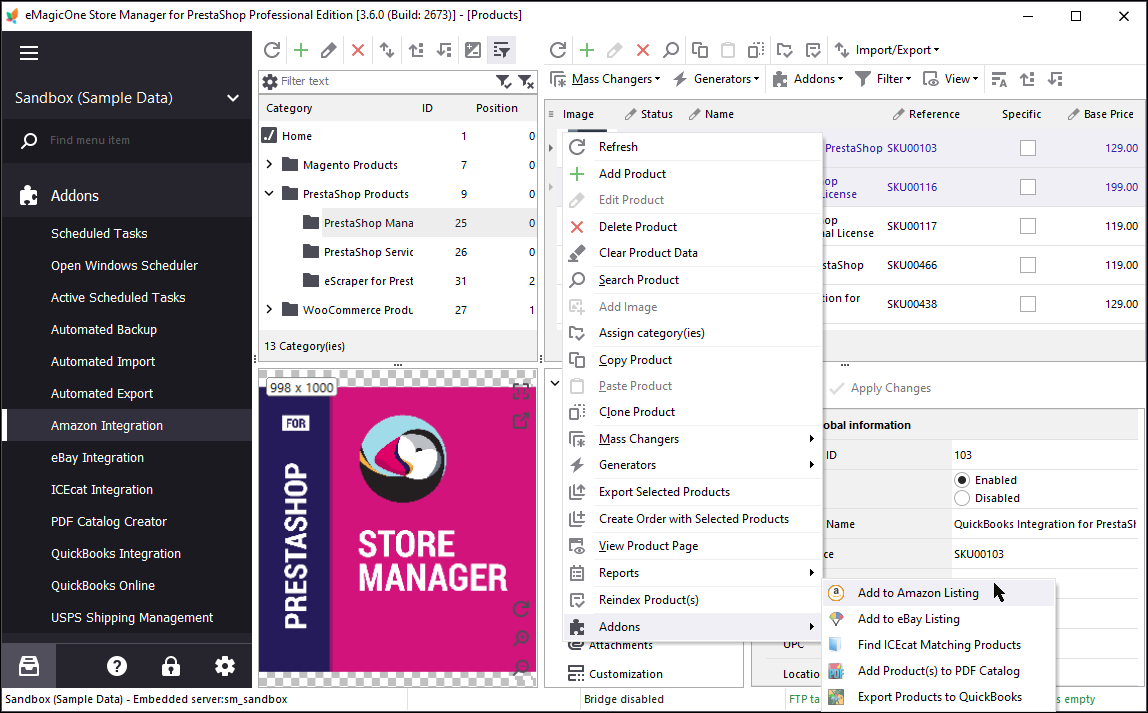Add a new category with green plus
This screenshot has height=713, width=1148.
(301, 50)
